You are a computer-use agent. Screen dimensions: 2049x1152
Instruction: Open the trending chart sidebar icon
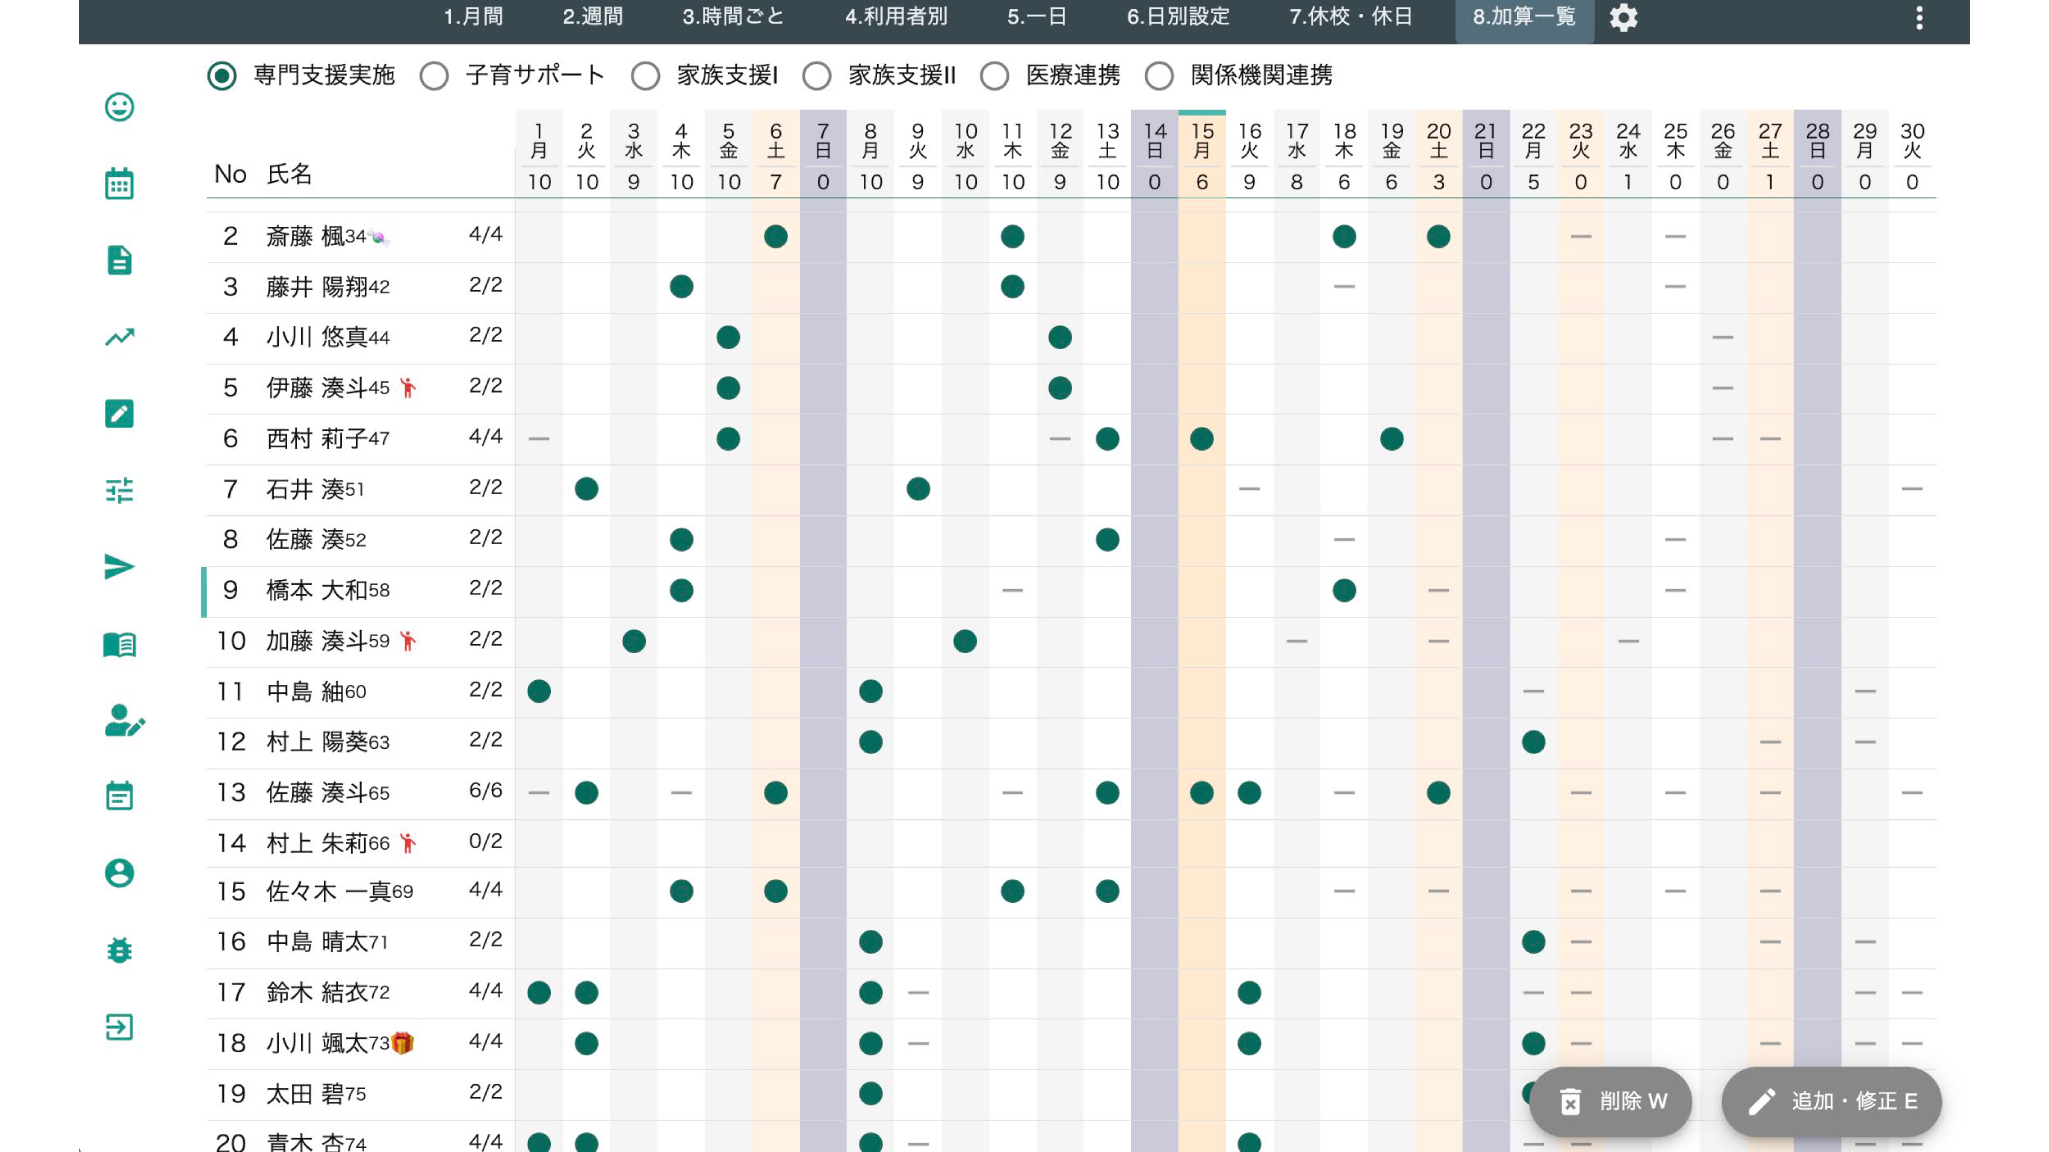(x=119, y=337)
